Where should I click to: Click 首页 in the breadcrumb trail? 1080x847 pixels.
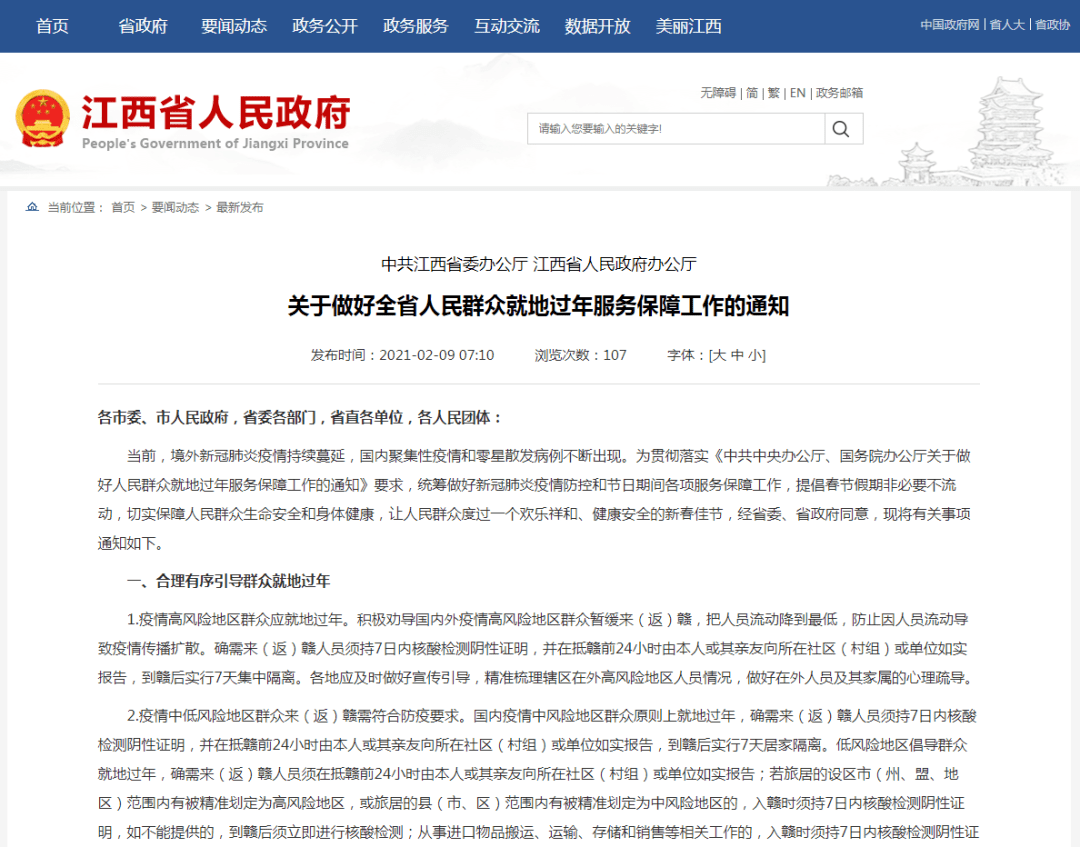pyautogui.click(x=123, y=207)
